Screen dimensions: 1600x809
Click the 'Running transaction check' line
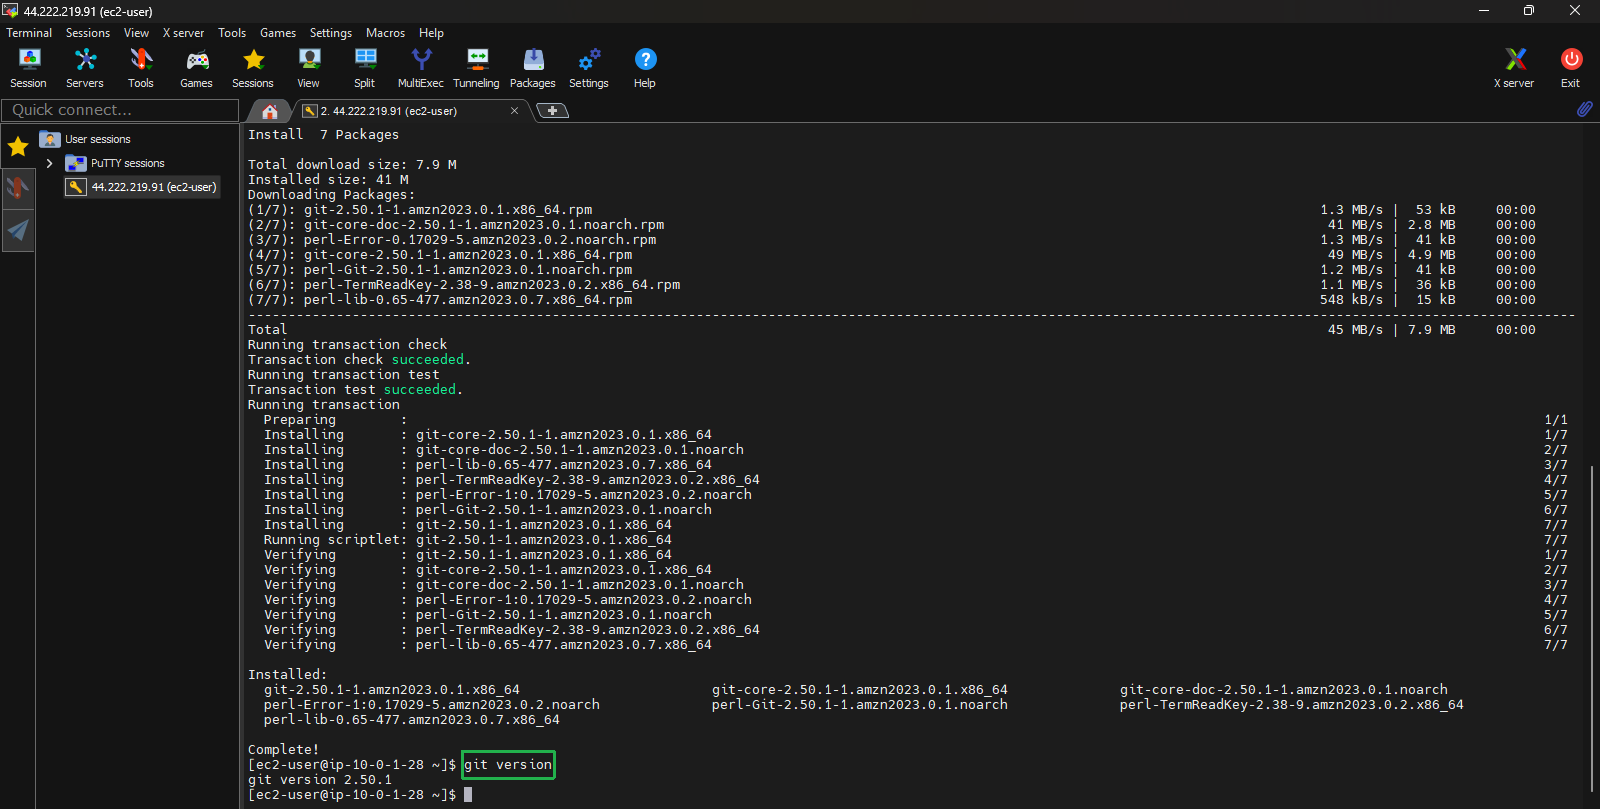coord(348,345)
